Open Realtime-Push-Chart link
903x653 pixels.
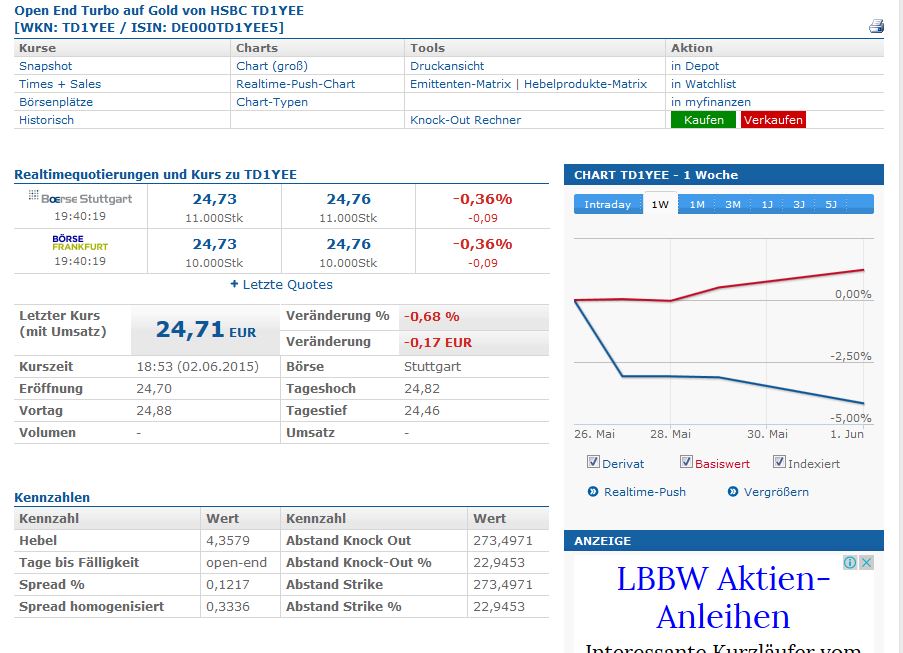point(295,84)
